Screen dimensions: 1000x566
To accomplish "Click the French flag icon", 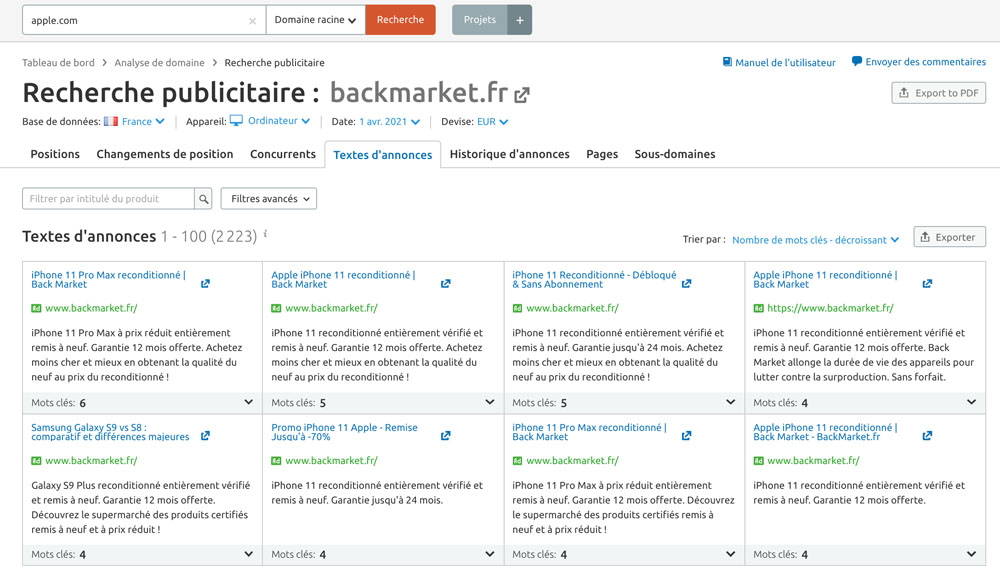I will click(x=111, y=121).
